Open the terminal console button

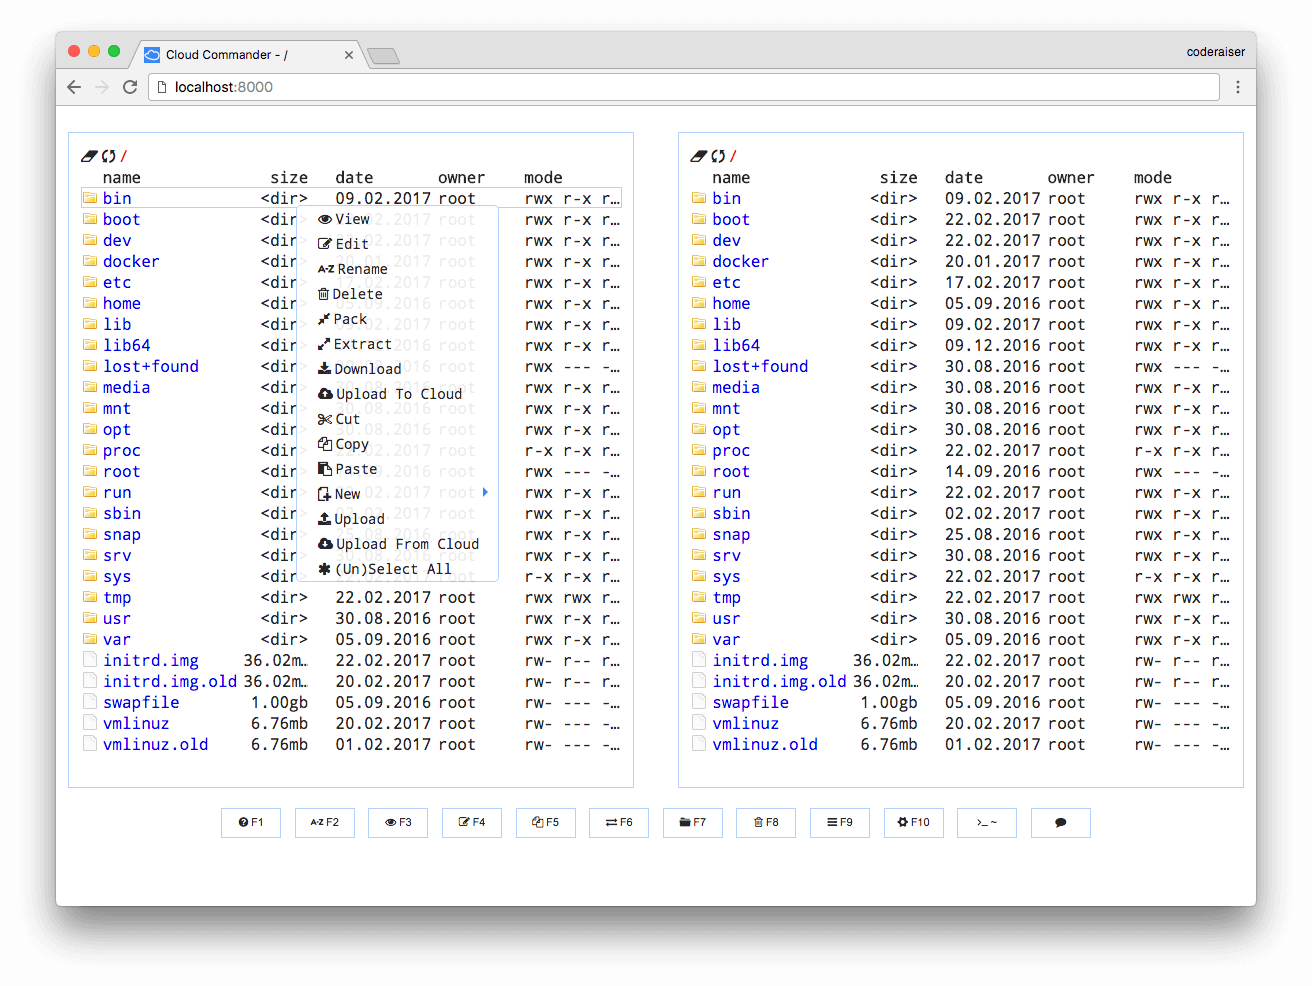point(986,822)
